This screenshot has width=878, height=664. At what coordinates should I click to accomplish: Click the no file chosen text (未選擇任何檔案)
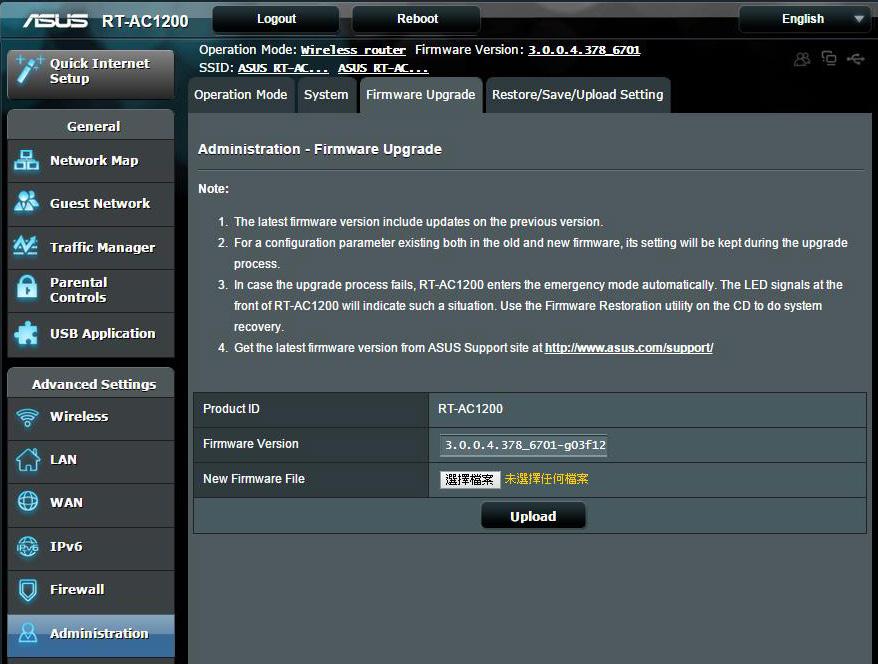pos(547,479)
